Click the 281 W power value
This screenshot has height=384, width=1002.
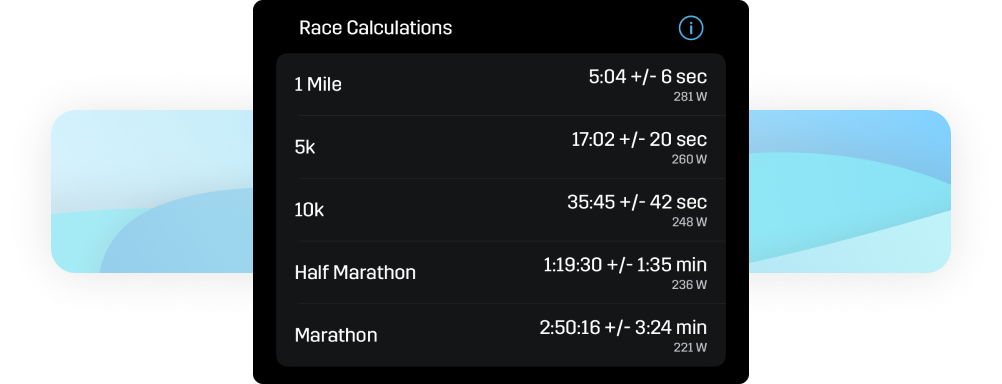690,97
